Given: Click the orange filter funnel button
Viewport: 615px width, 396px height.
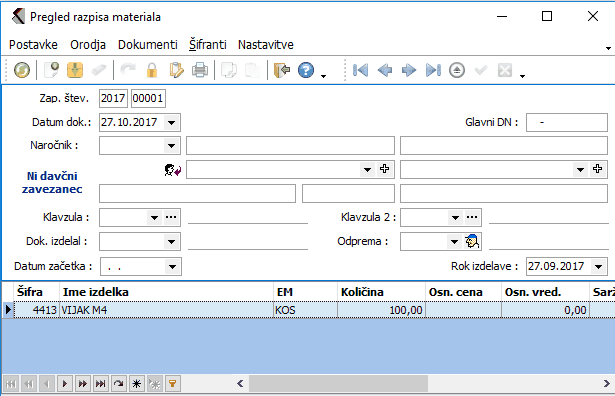Looking at the screenshot, I should click(173, 383).
